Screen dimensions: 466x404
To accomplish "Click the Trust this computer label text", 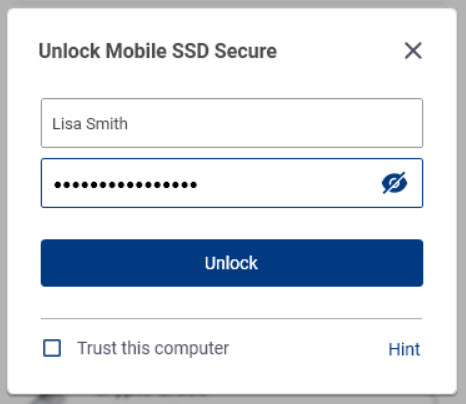I will tap(153, 348).
